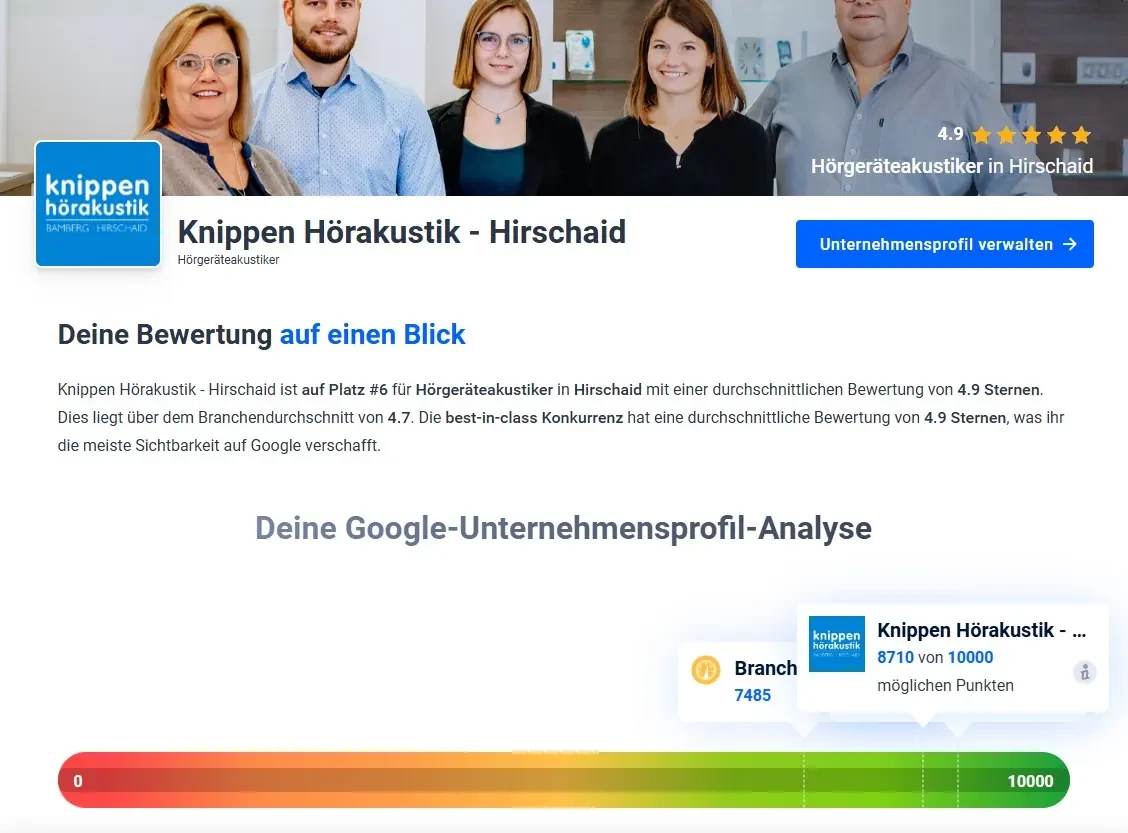Click the 4.9 star rating in the header

tap(1014, 135)
